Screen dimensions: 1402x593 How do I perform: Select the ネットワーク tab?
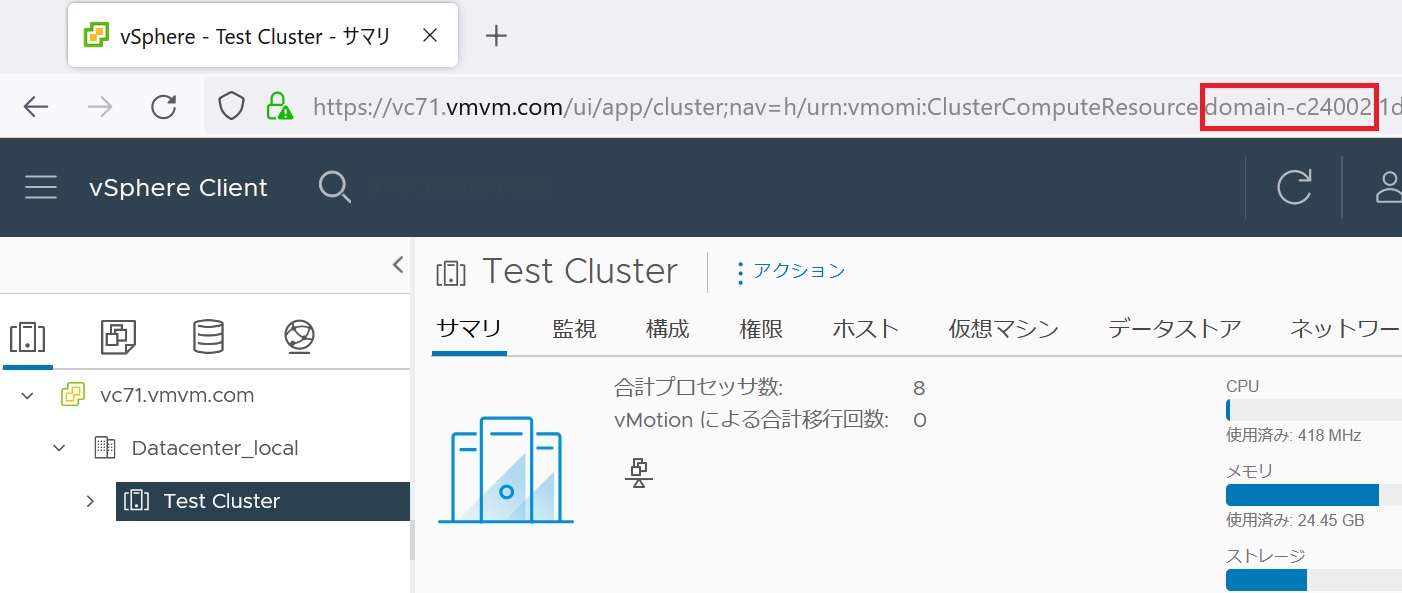tap(1346, 328)
